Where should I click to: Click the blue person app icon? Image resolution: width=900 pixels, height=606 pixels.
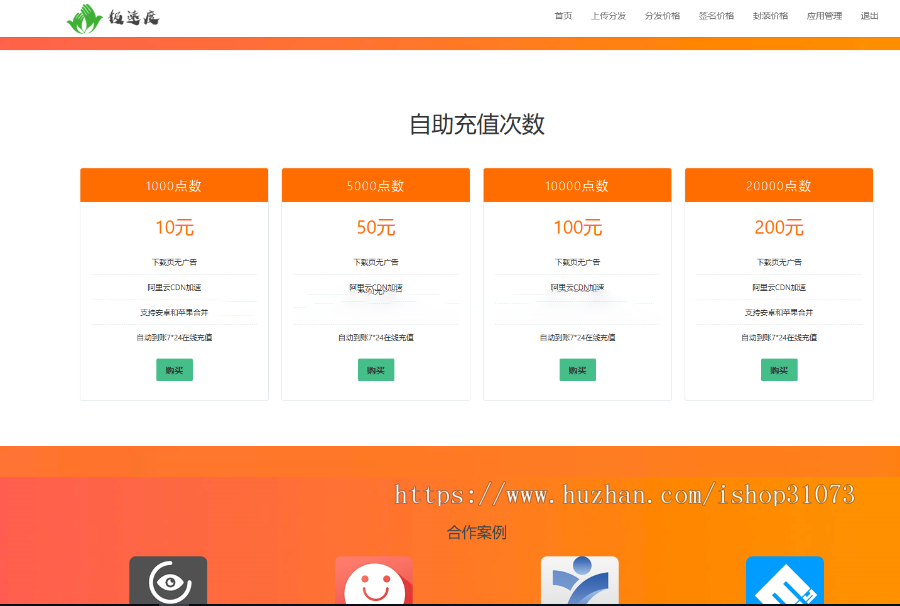pos(580,582)
